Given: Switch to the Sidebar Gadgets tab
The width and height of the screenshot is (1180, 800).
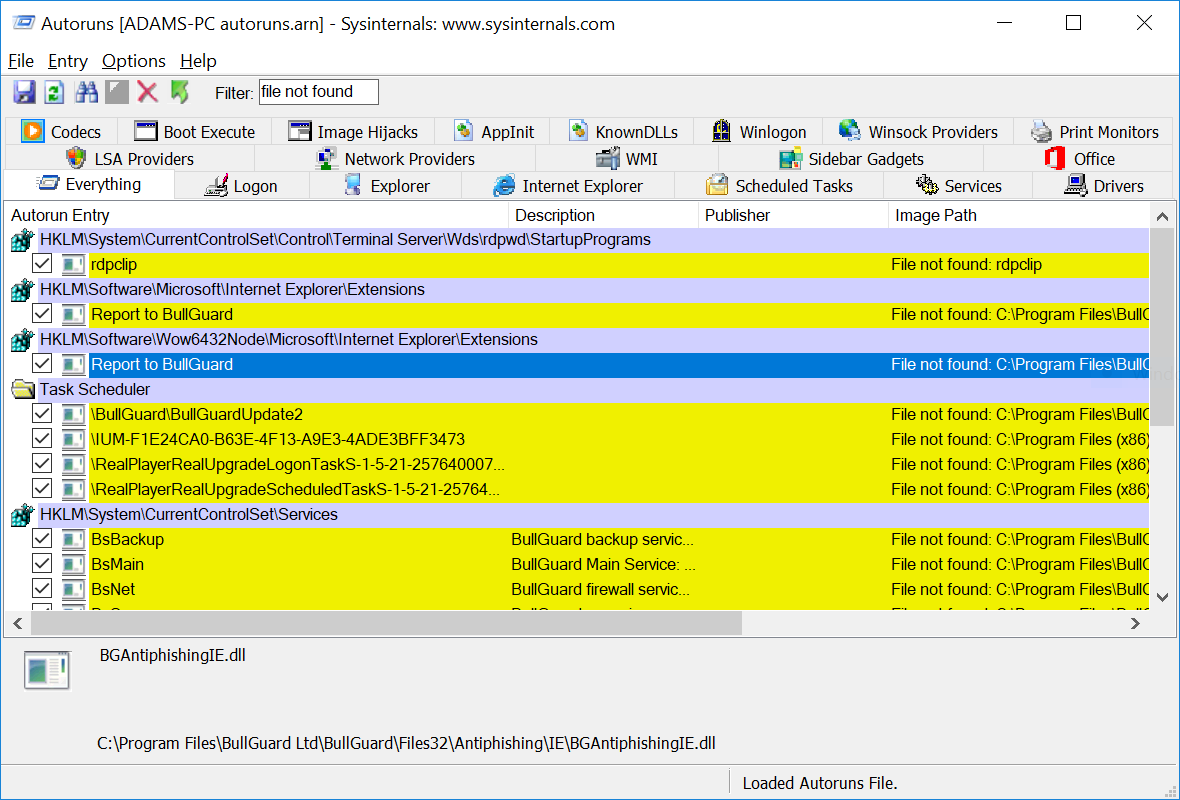Looking at the screenshot, I should (x=851, y=159).
